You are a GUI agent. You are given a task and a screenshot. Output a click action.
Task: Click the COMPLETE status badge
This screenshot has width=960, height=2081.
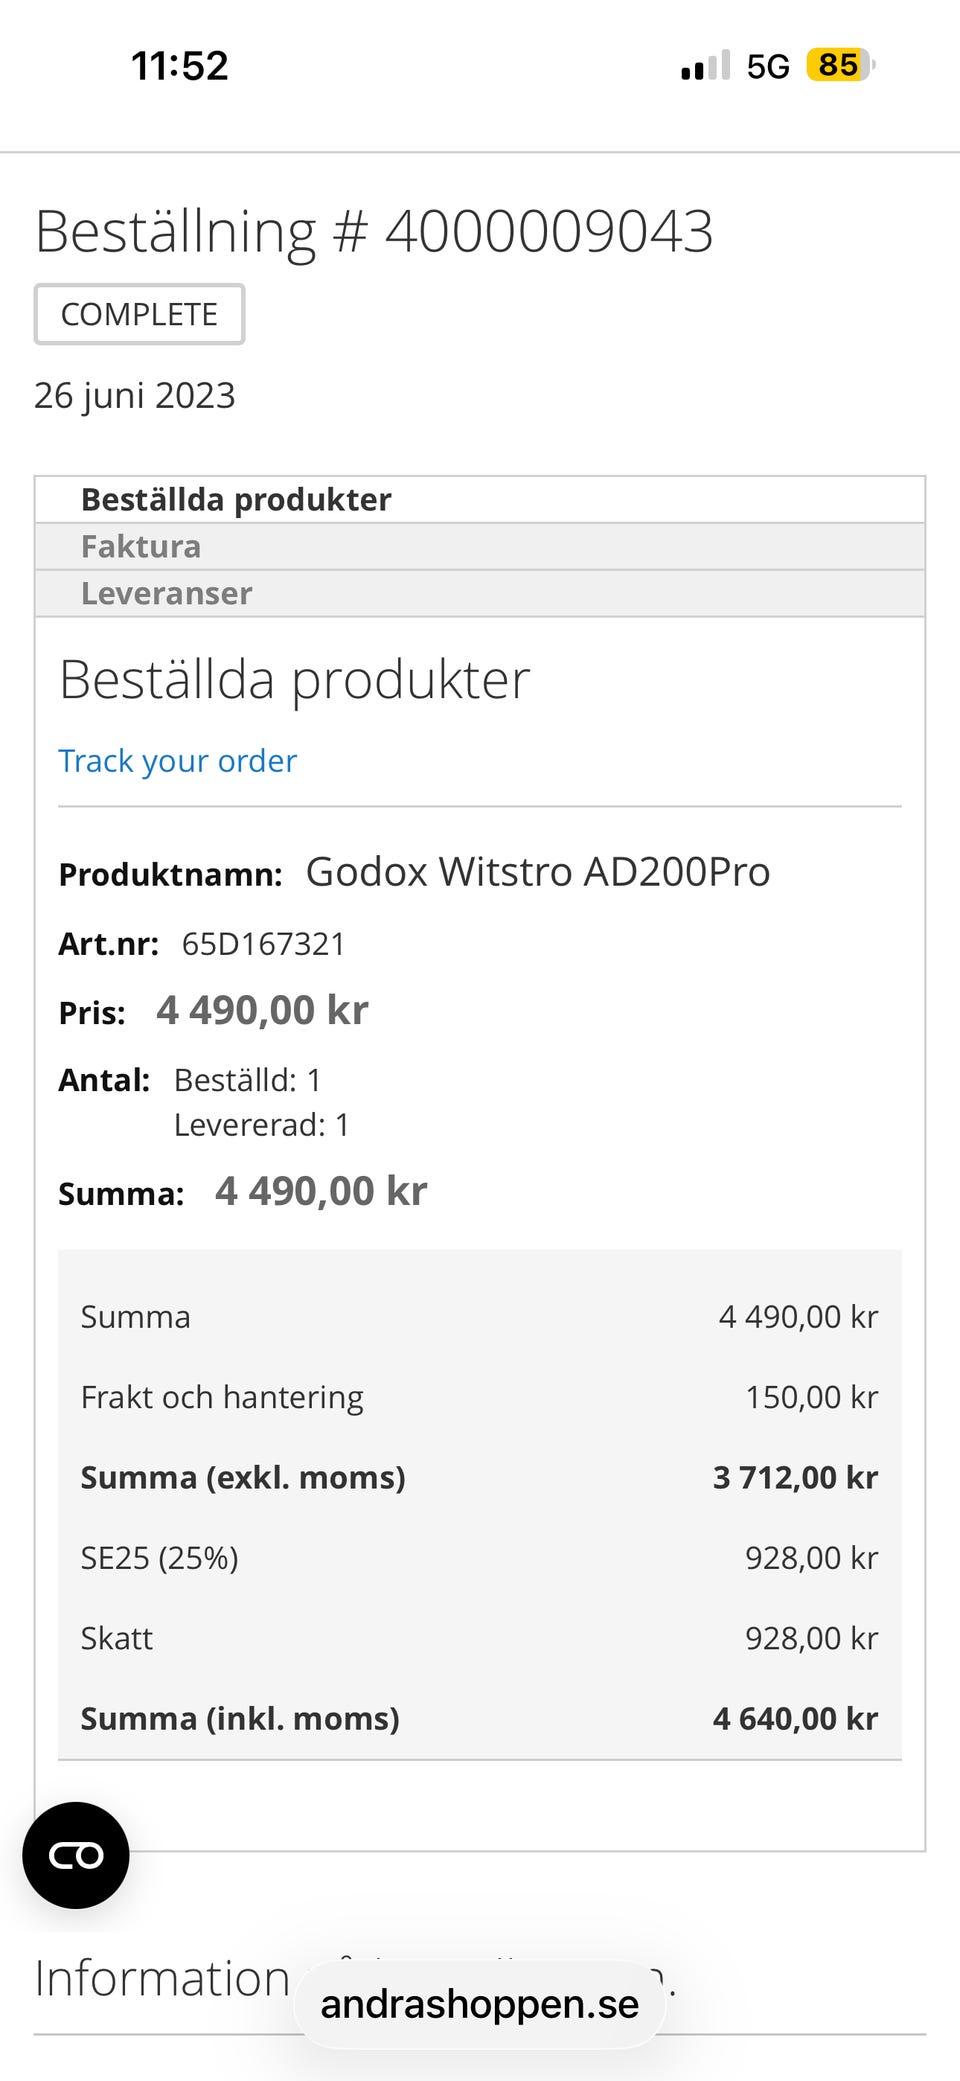(x=139, y=314)
